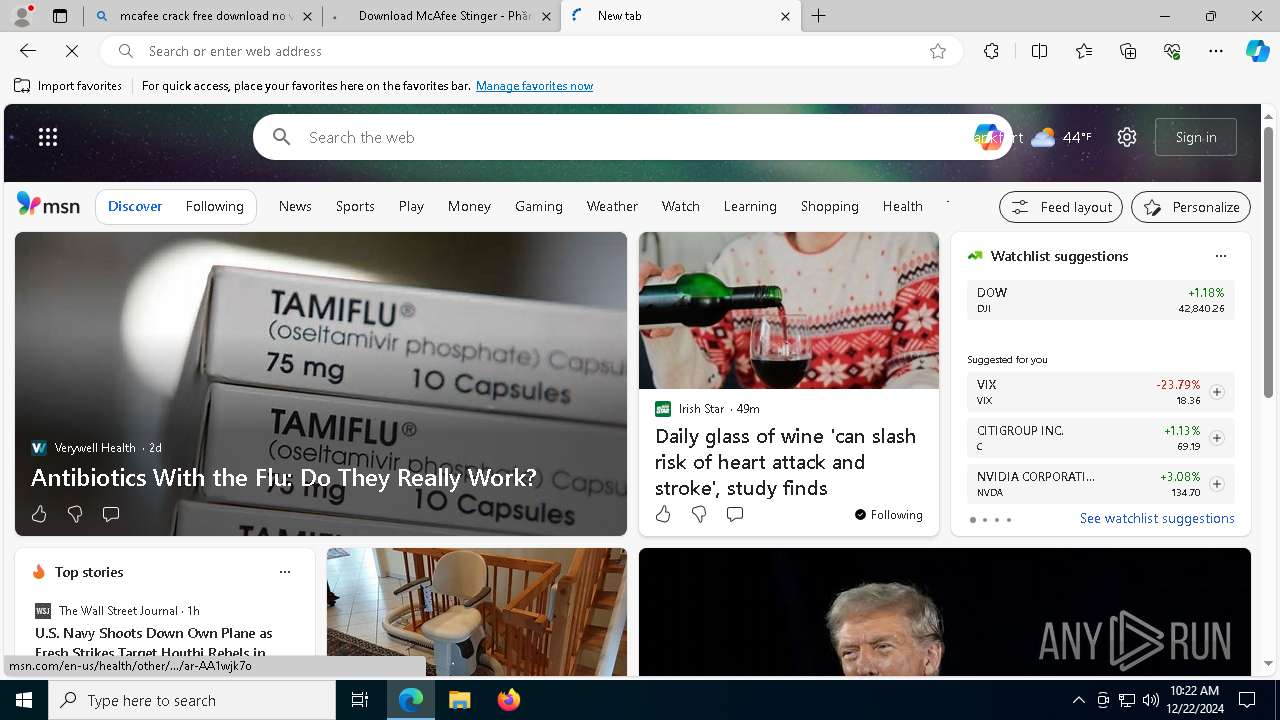This screenshot has width=1280, height=720.
Task: Add NVIDIA Corporation to watchlist
Action: 1217,484
